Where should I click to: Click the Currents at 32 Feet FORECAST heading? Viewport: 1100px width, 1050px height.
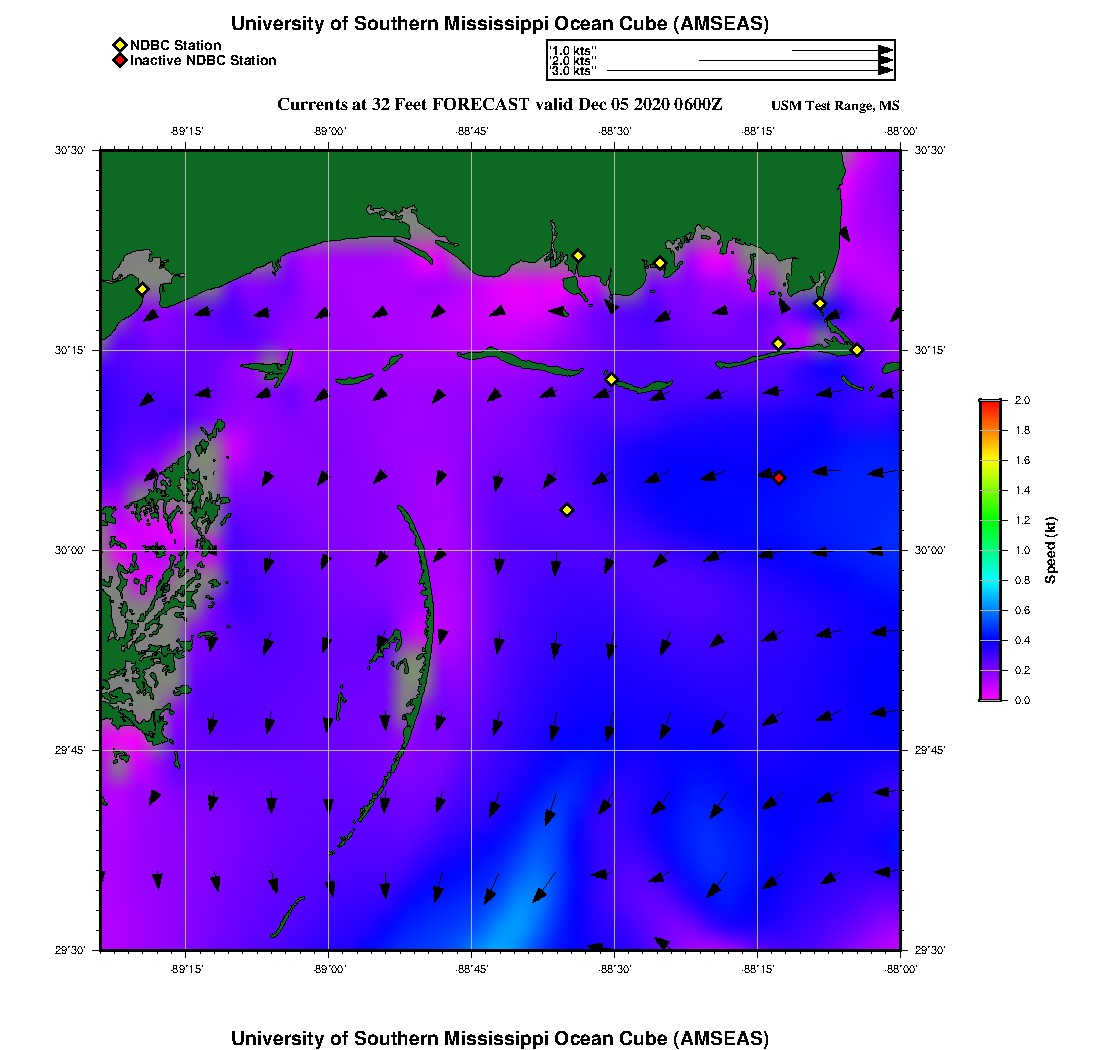click(x=499, y=105)
